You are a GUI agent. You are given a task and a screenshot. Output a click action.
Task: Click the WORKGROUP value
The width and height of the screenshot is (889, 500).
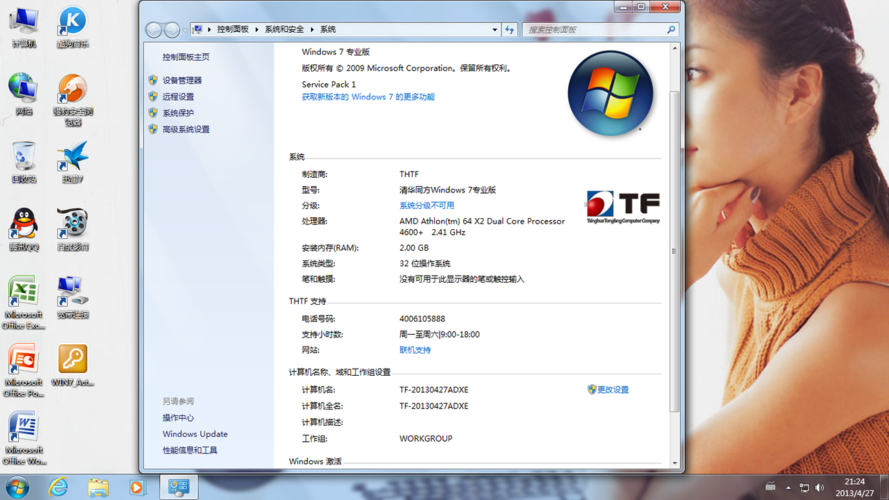(x=426, y=439)
